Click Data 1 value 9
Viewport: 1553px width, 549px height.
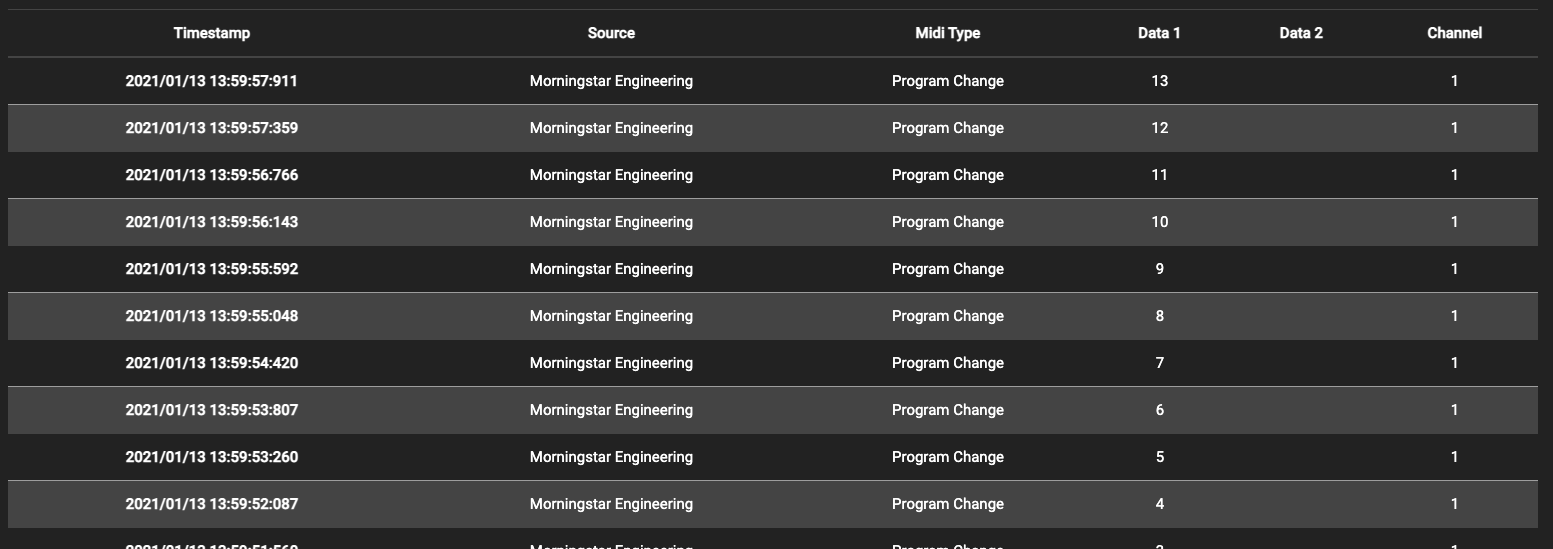[x=1159, y=269]
